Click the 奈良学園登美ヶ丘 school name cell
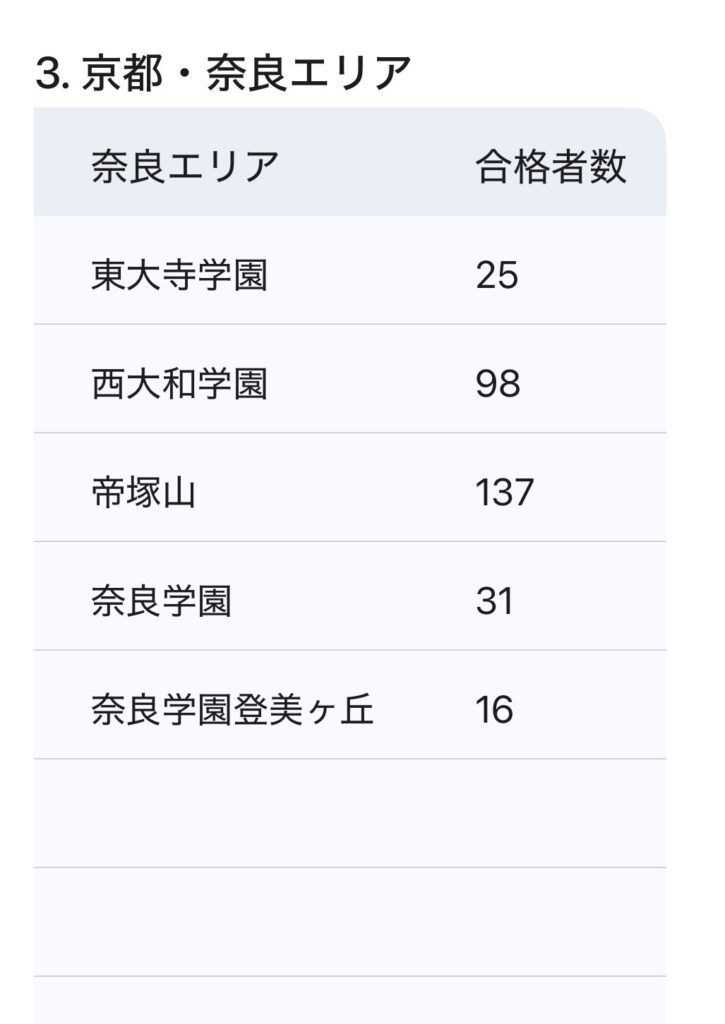Image resolution: width=725 pixels, height=1024 pixels. 232,711
